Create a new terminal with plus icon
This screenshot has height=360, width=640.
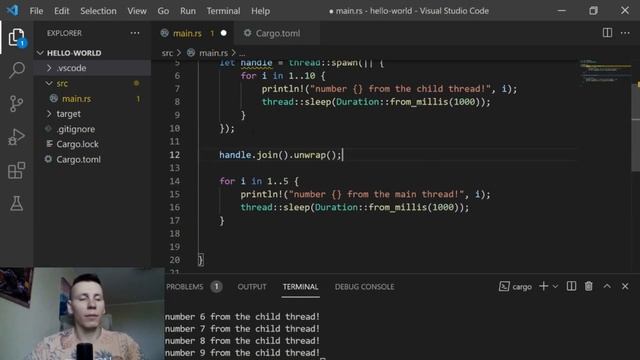[543, 286]
